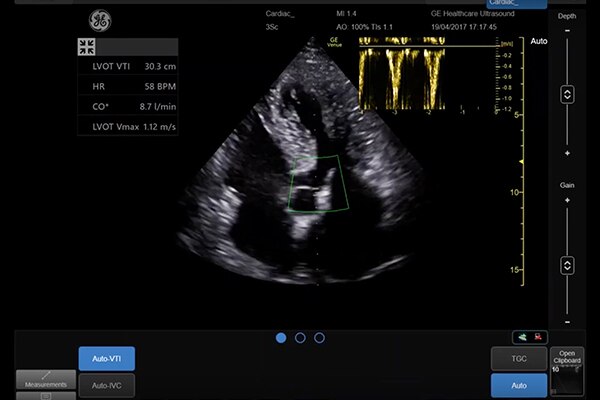Image resolution: width=600 pixels, height=400 pixels.
Task: Collapse the measurement results panel icon
Action: pyautogui.click(x=87, y=47)
